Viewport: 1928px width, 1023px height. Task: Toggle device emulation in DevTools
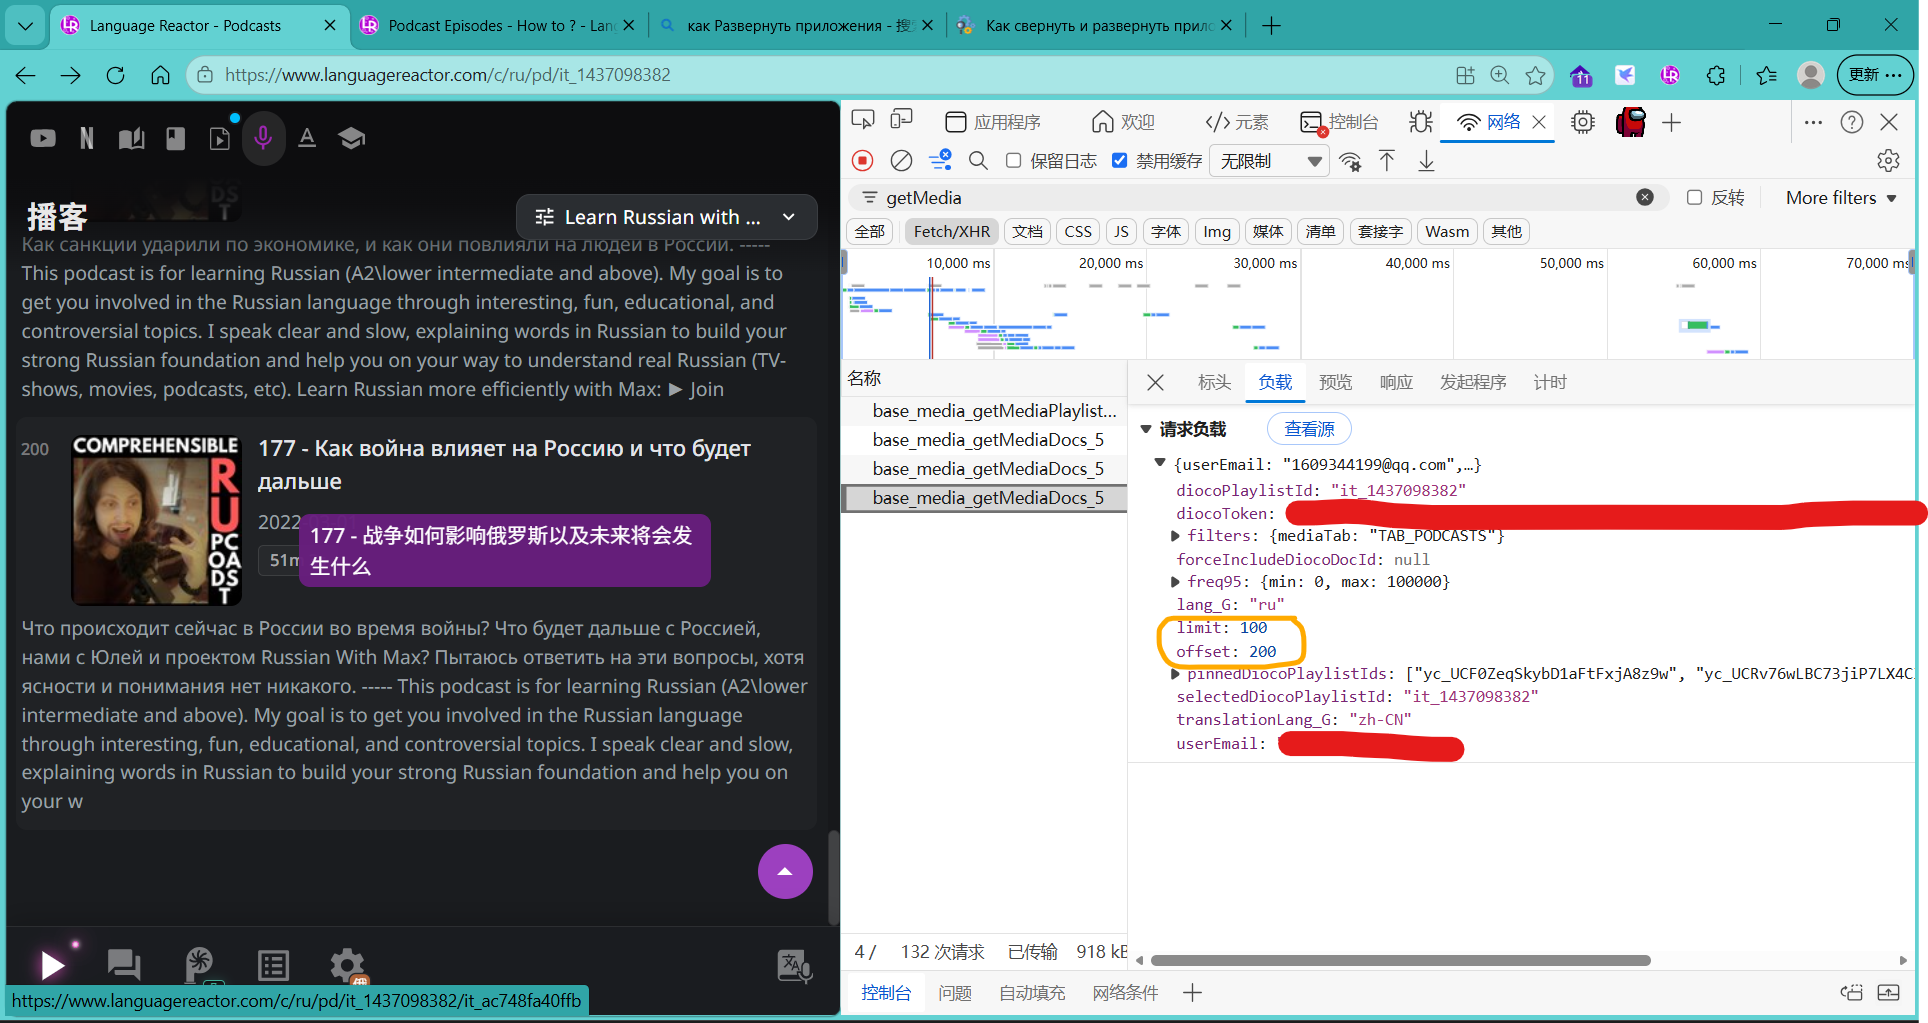(902, 121)
